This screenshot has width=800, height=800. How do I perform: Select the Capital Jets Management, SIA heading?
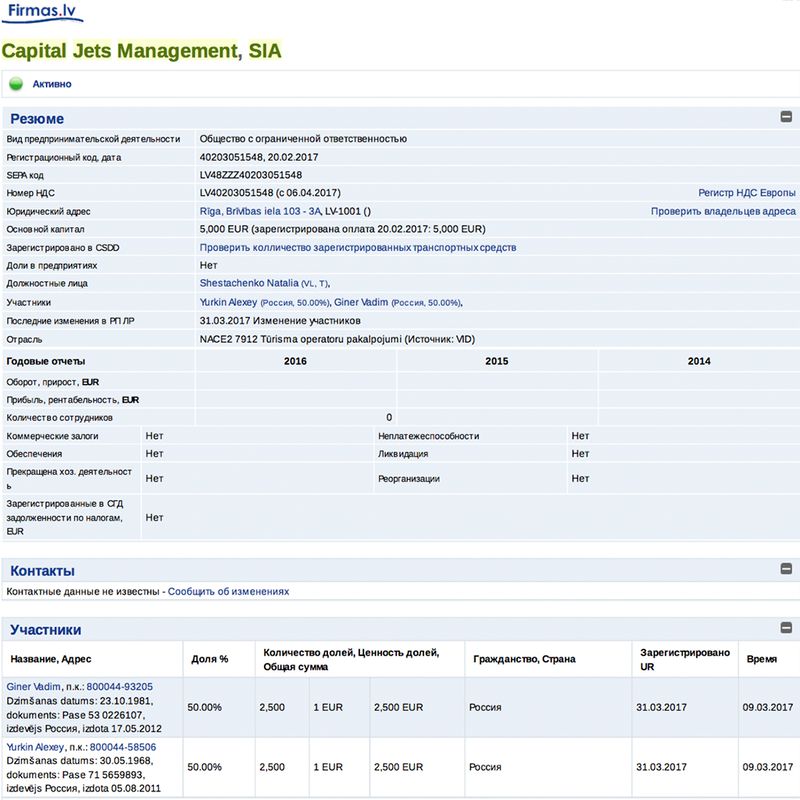click(141, 51)
